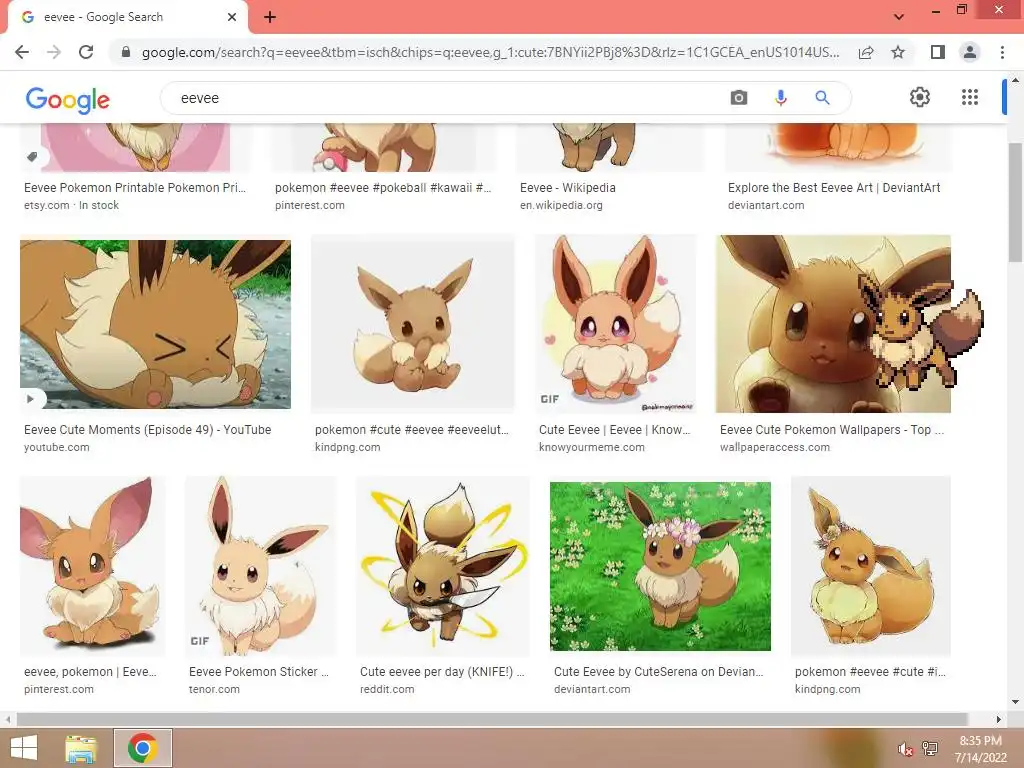Click the deviantart.com source under Explore
Viewport: 1024px width, 768px height.
tap(766, 205)
